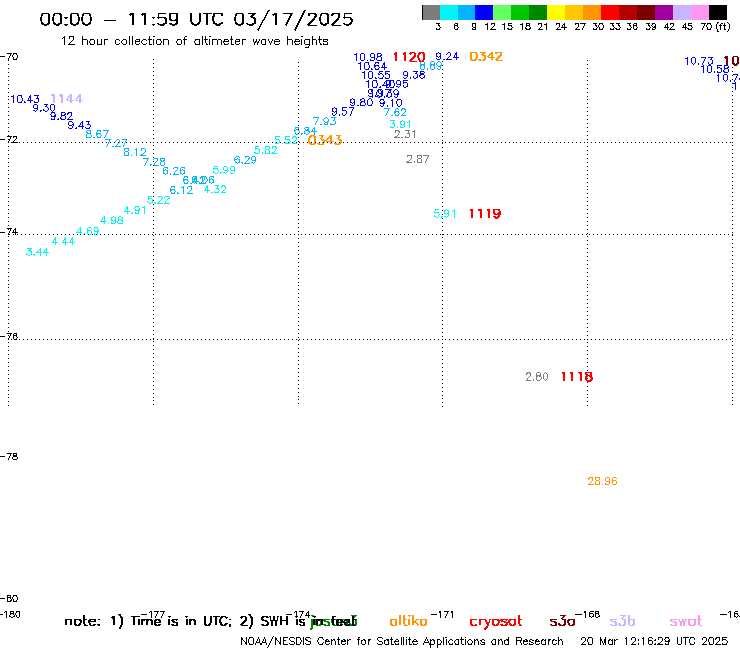Click the wave height value '7.28'
This screenshot has width=740, height=650.
[154, 162]
